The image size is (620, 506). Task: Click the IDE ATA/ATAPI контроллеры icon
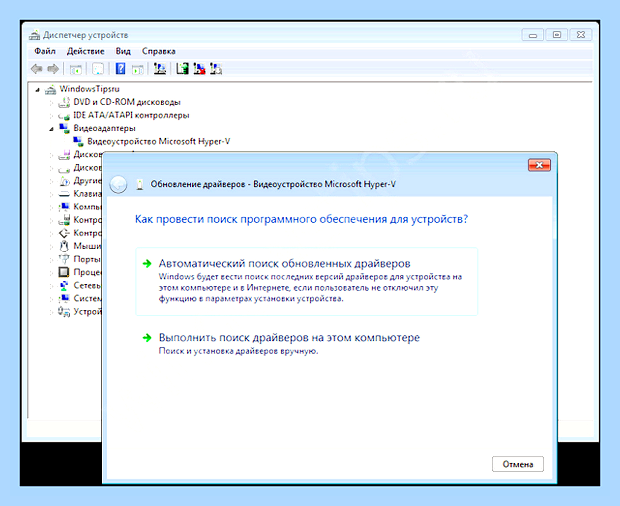[64, 116]
